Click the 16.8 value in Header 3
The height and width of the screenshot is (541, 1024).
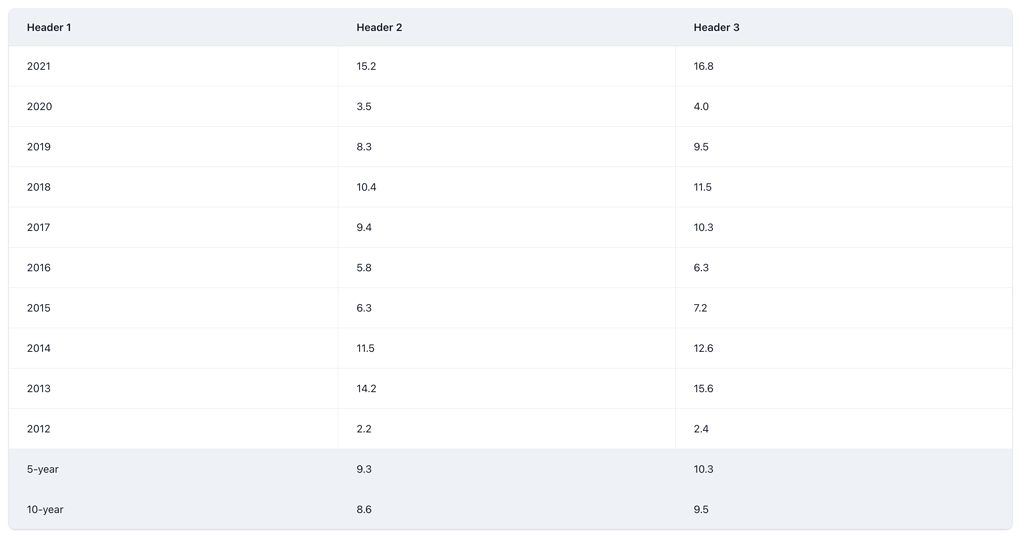tap(703, 66)
